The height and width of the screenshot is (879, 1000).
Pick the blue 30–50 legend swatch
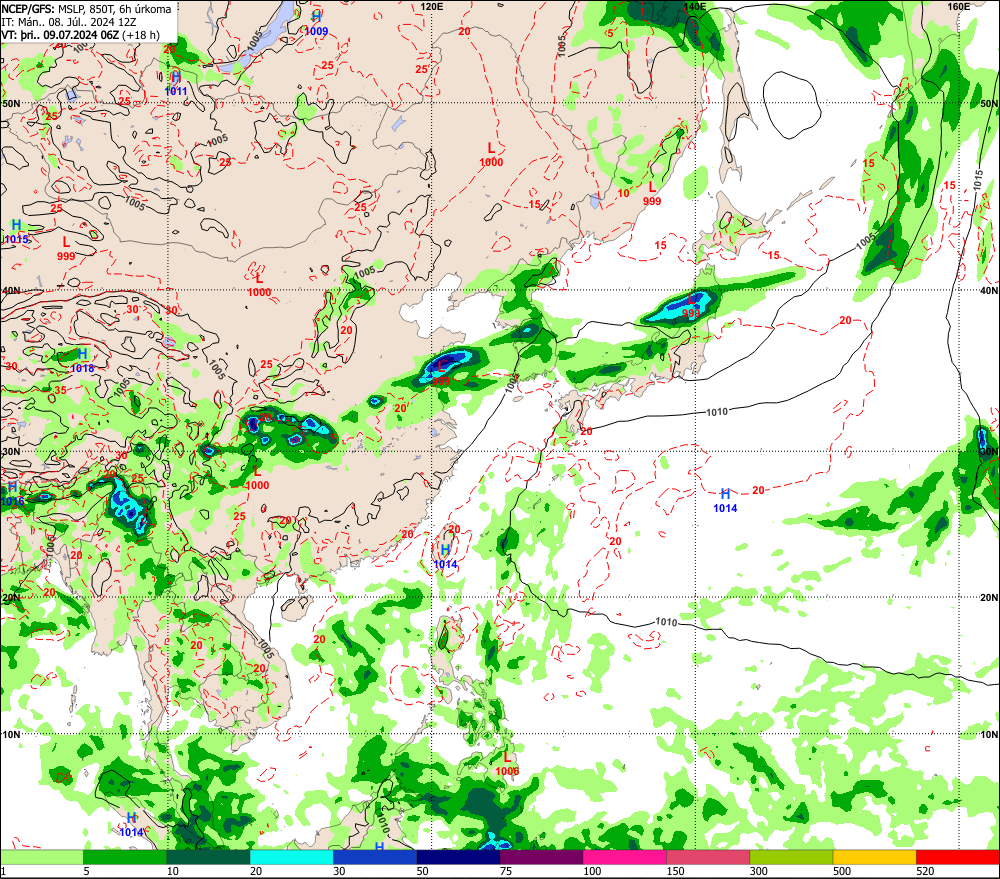[375, 857]
